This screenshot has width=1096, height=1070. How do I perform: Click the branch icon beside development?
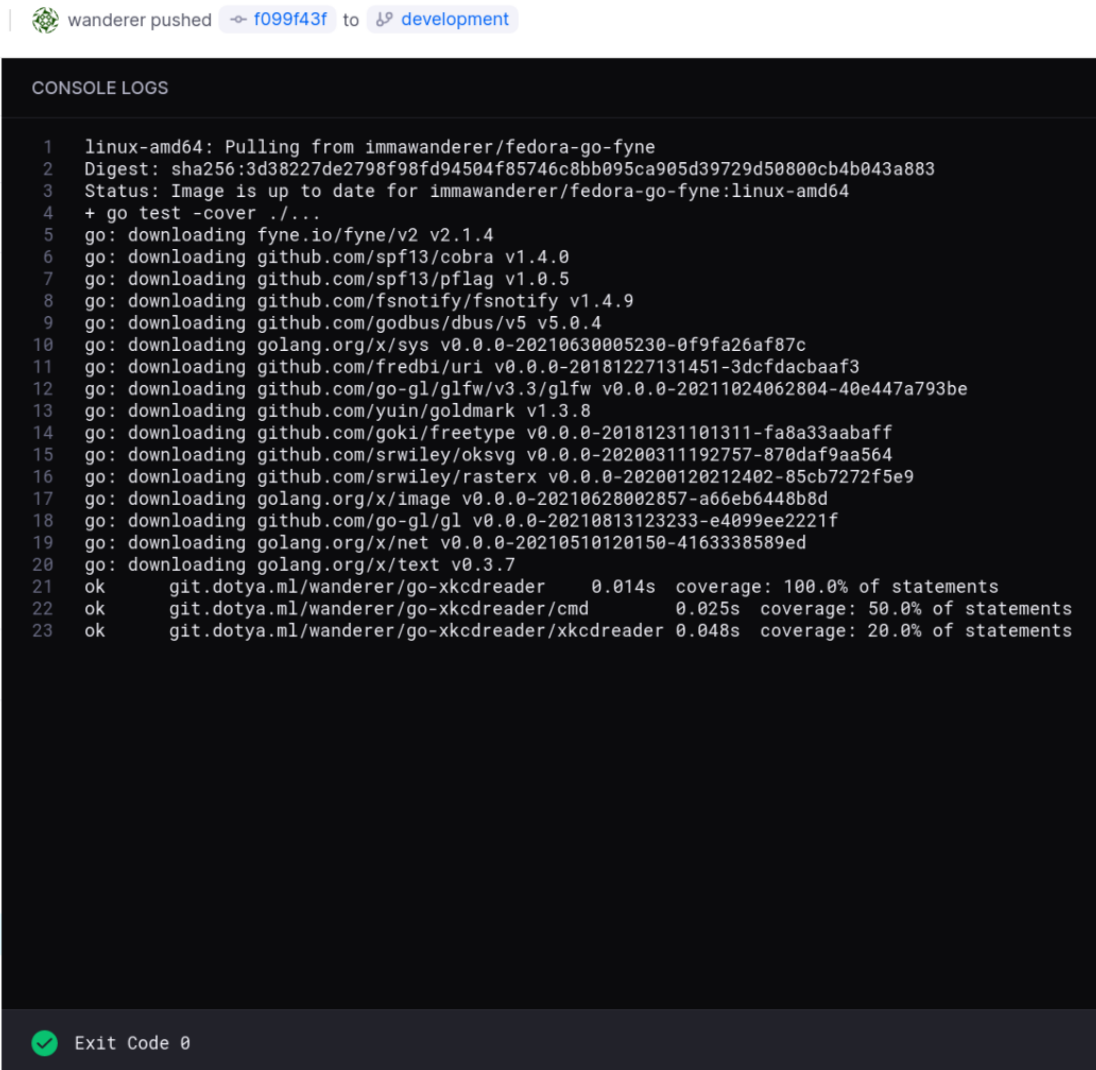384,20
